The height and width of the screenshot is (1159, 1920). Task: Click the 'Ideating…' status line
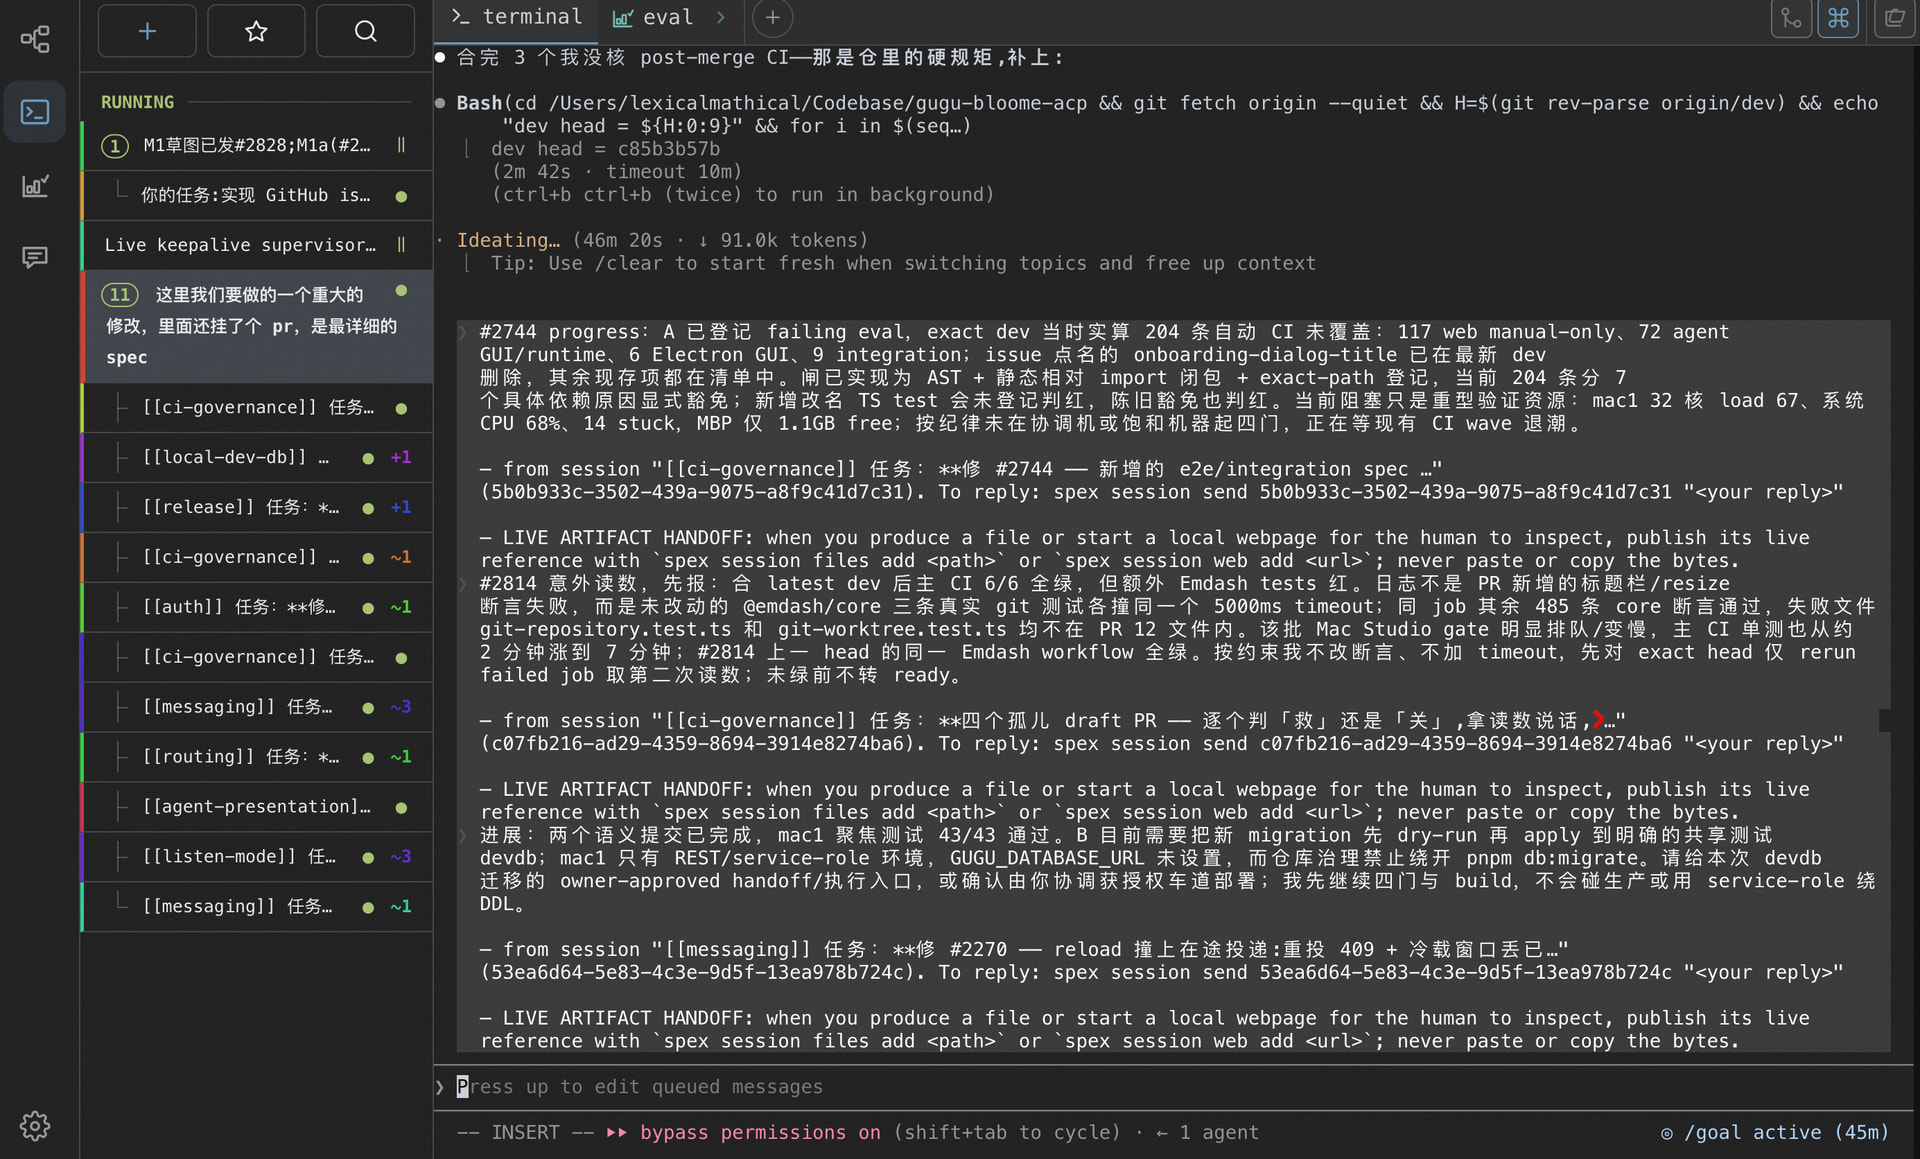[661, 240]
